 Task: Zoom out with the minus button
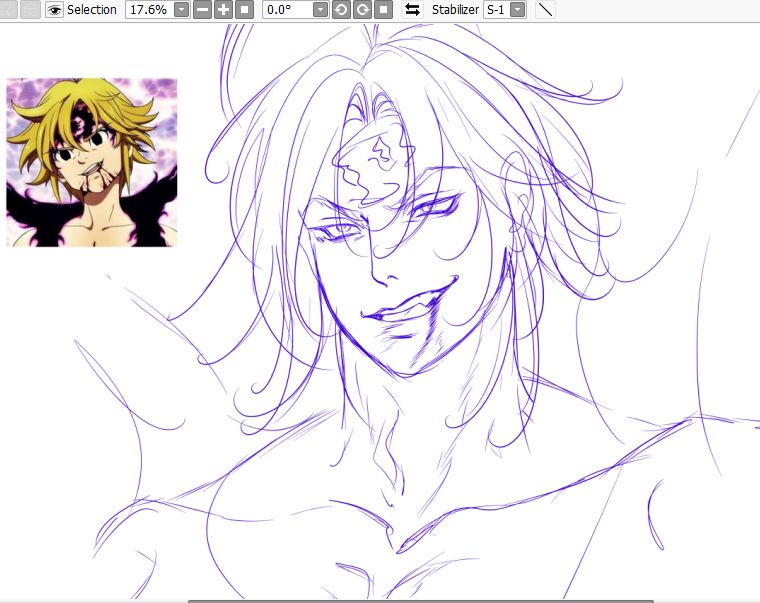click(203, 10)
